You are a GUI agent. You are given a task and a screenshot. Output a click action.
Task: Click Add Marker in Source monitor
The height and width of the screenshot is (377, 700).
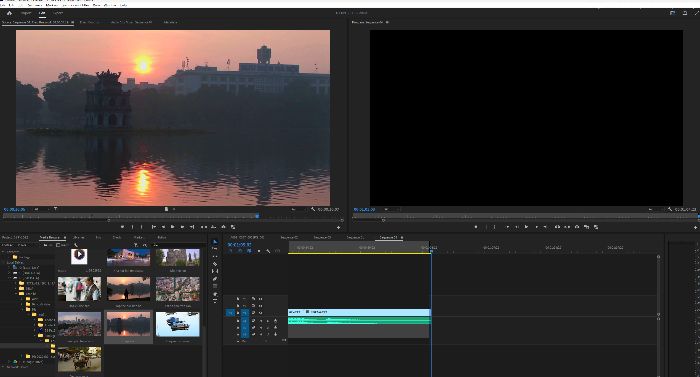(122, 227)
